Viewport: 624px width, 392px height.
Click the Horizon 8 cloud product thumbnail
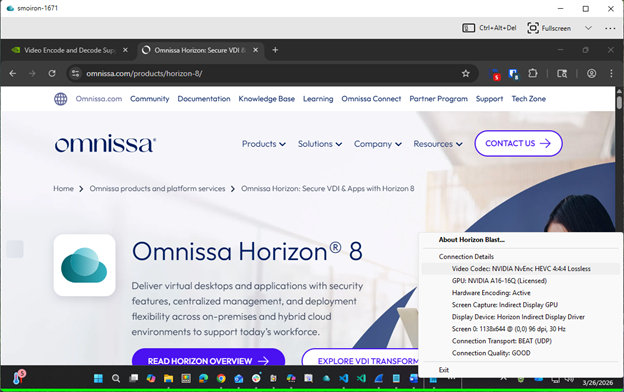84,265
